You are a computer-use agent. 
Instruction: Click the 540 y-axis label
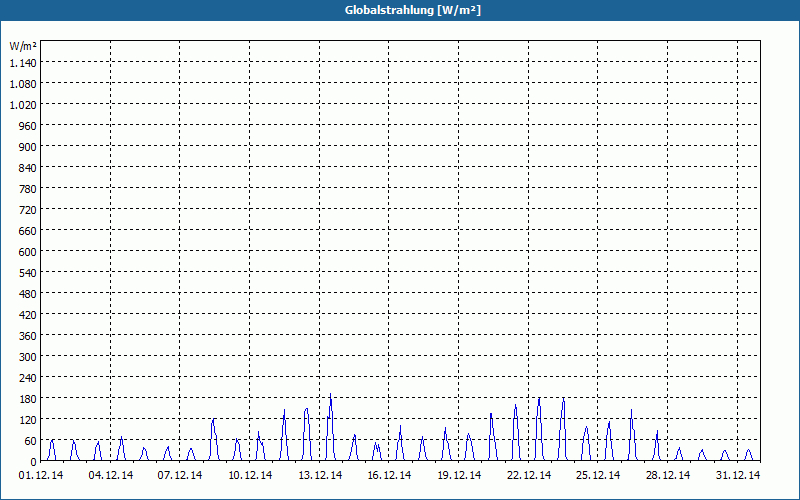(28, 273)
